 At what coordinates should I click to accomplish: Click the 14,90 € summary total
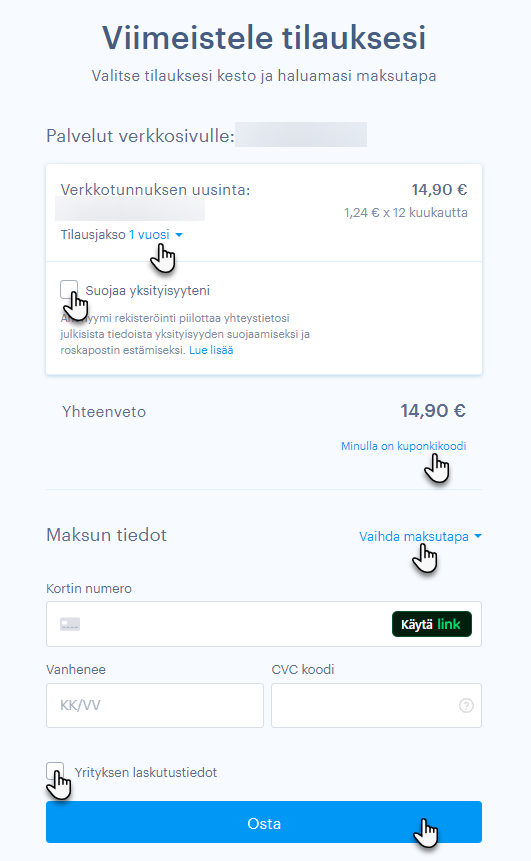click(x=433, y=411)
